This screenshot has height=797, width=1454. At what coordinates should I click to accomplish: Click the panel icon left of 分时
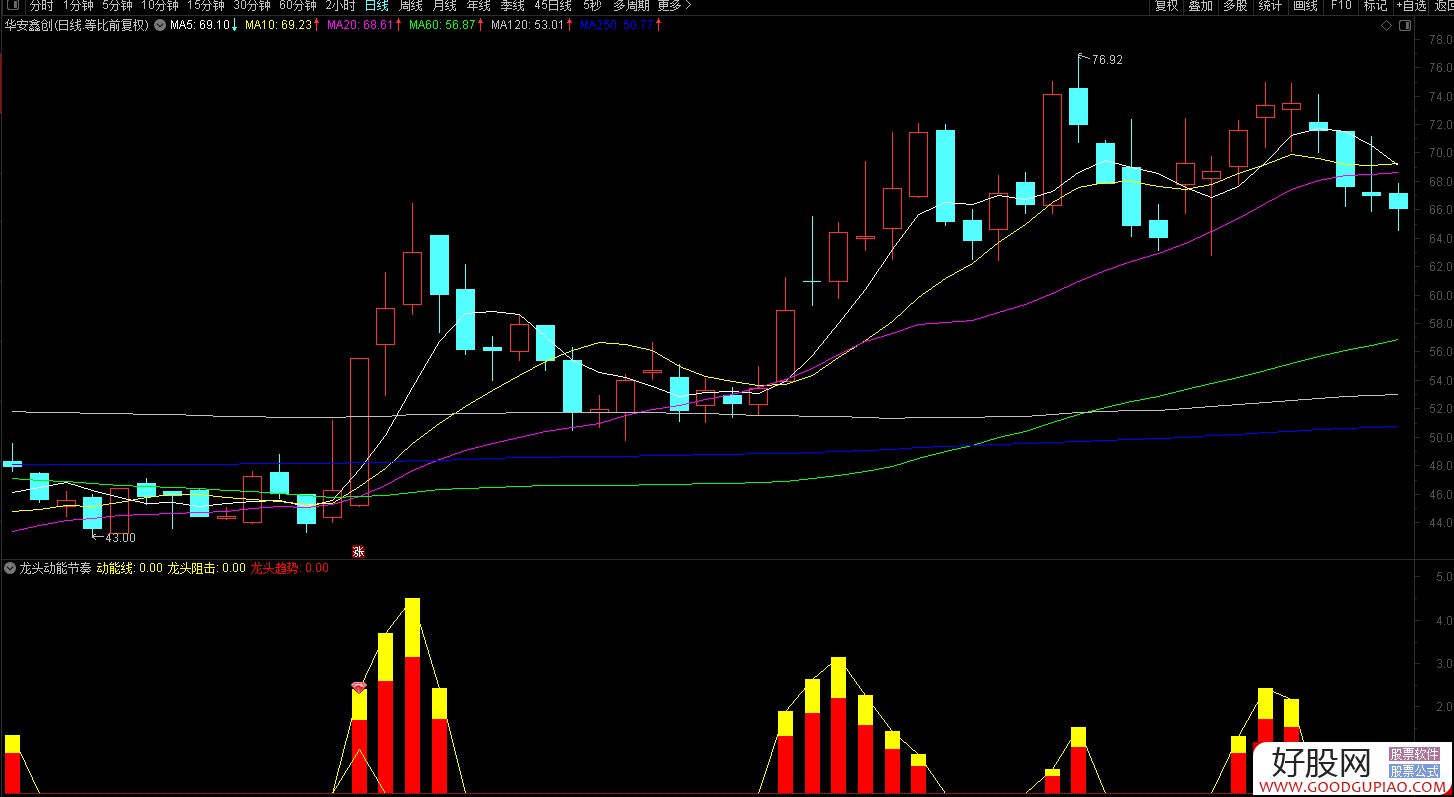pos(12,6)
